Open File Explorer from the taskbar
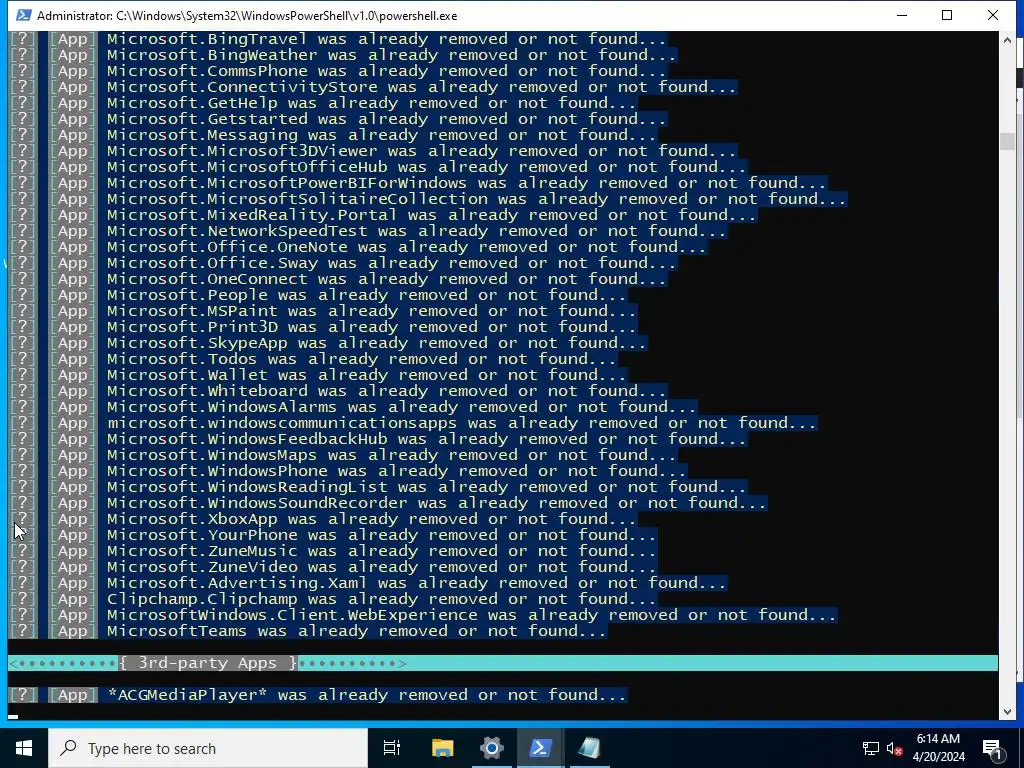This screenshot has height=768, width=1024. click(442, 748)
